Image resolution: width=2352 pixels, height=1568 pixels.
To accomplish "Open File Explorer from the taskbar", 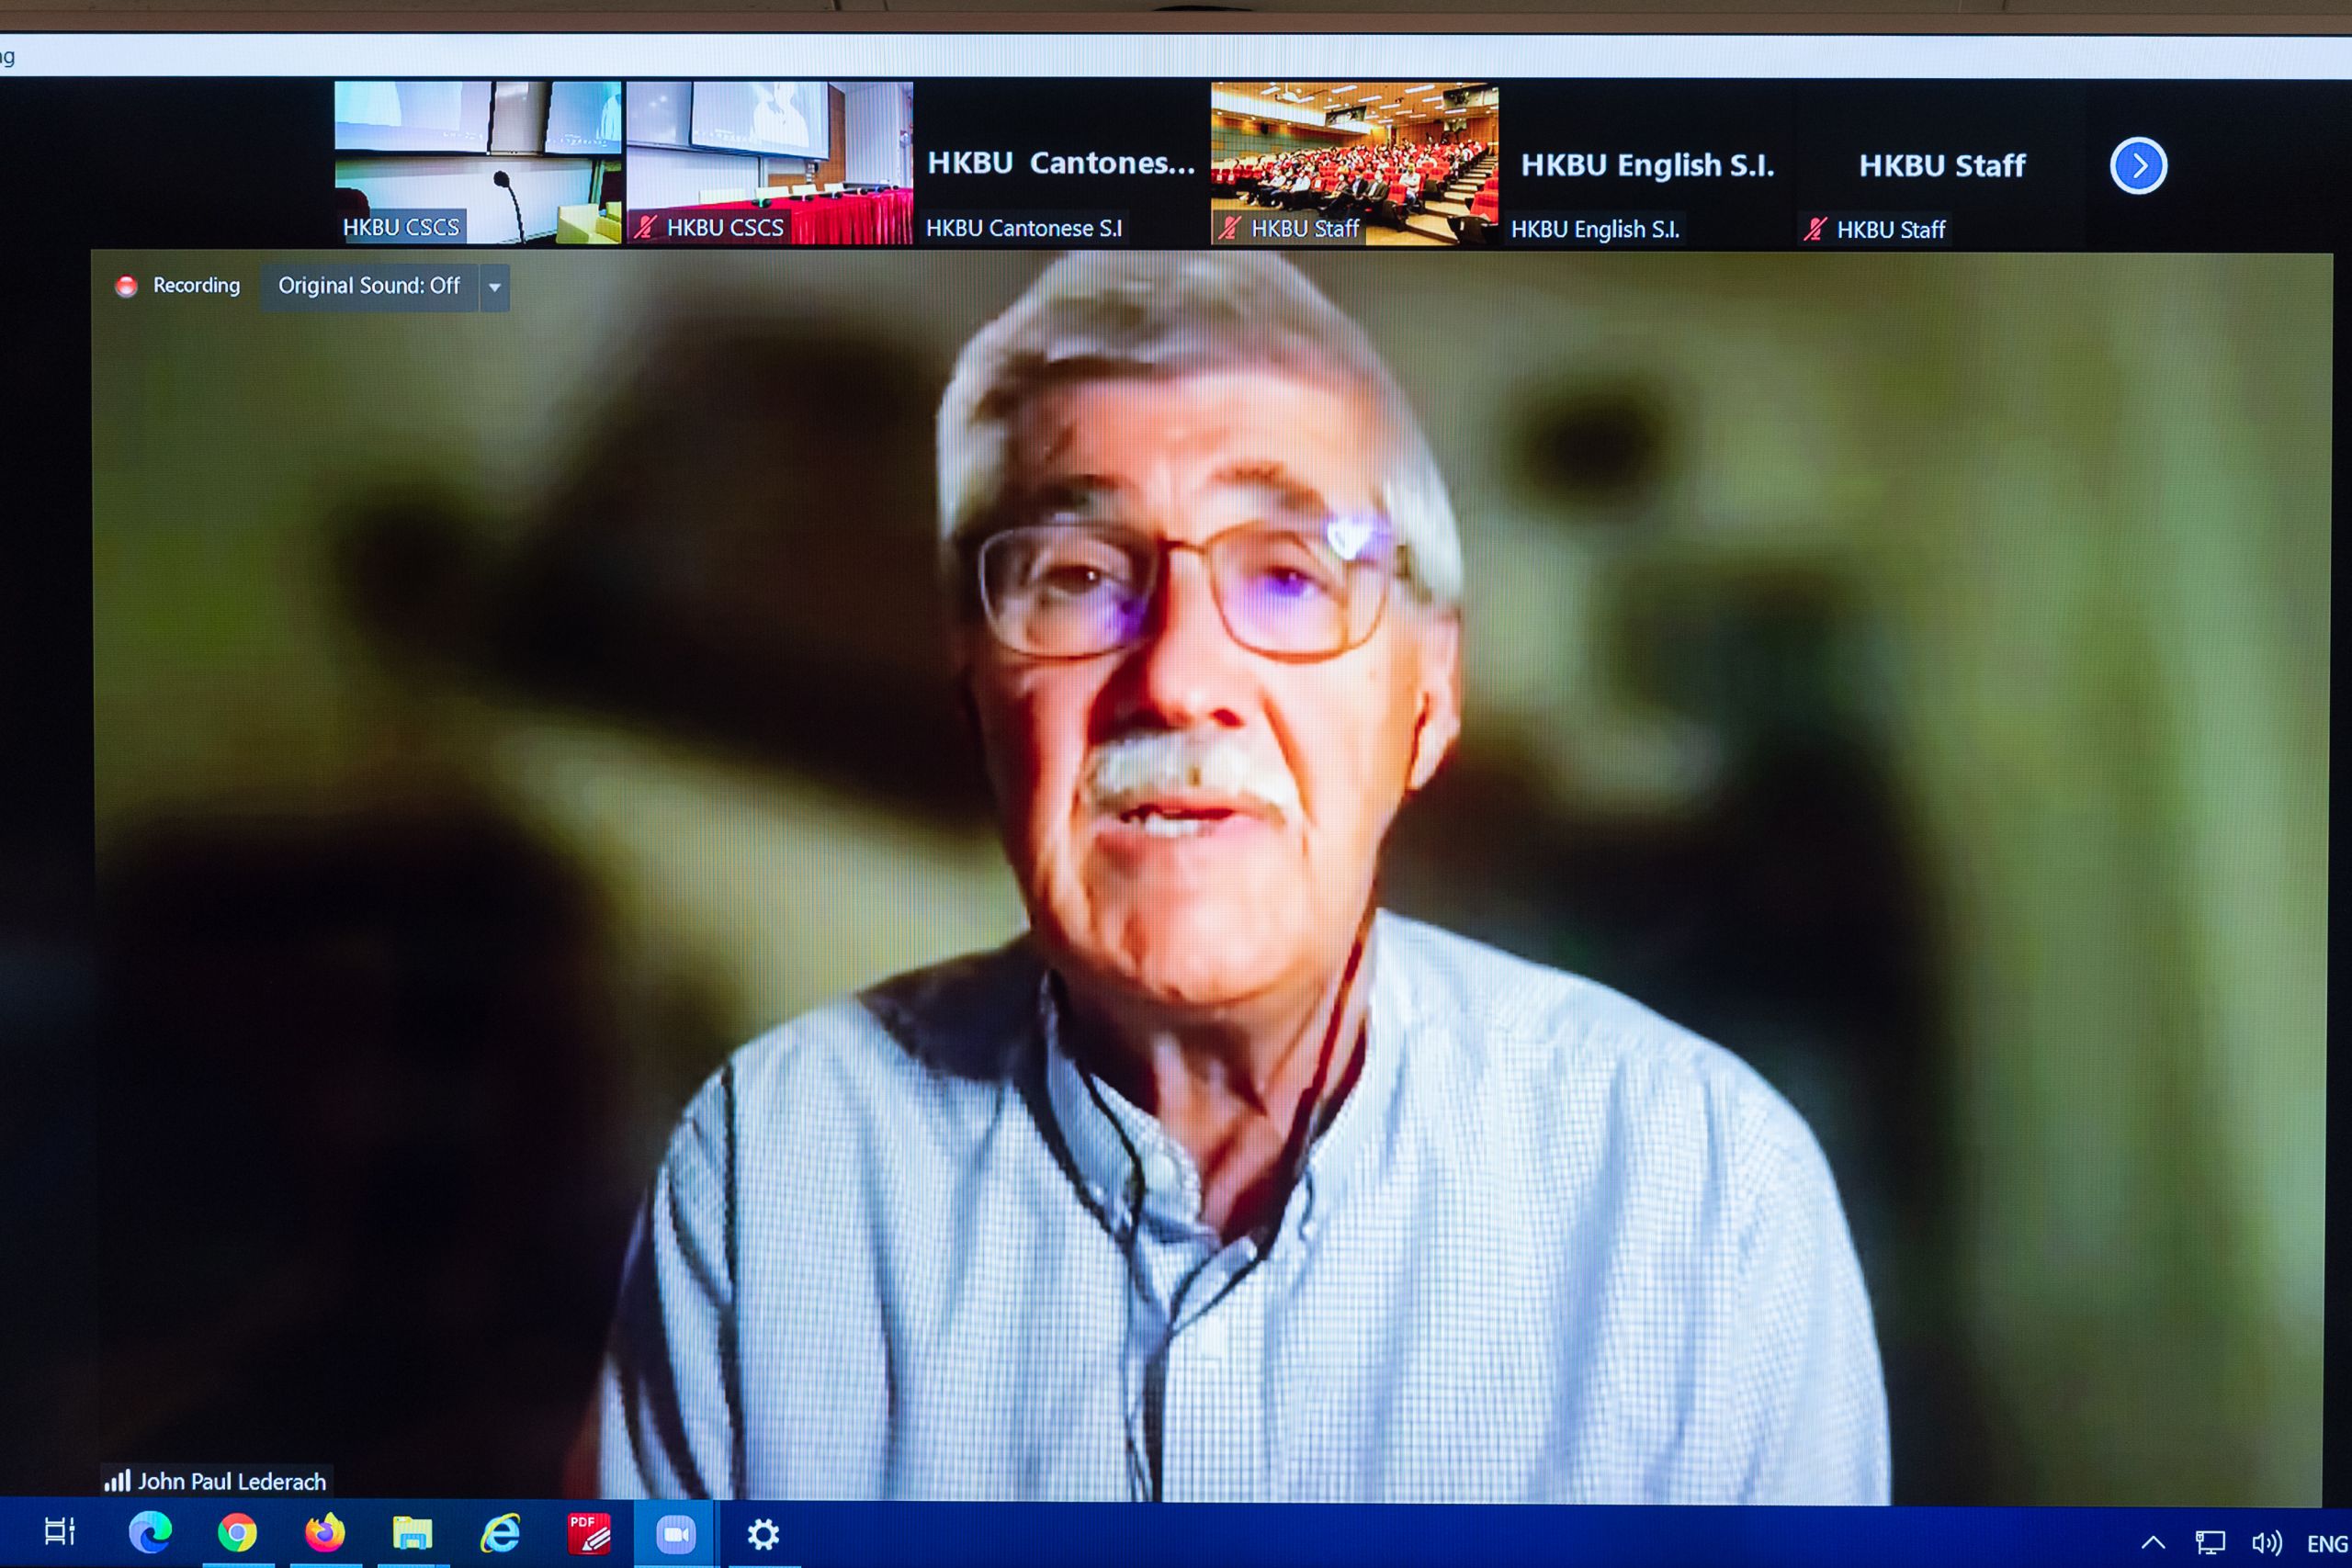I will point(412,1532).
